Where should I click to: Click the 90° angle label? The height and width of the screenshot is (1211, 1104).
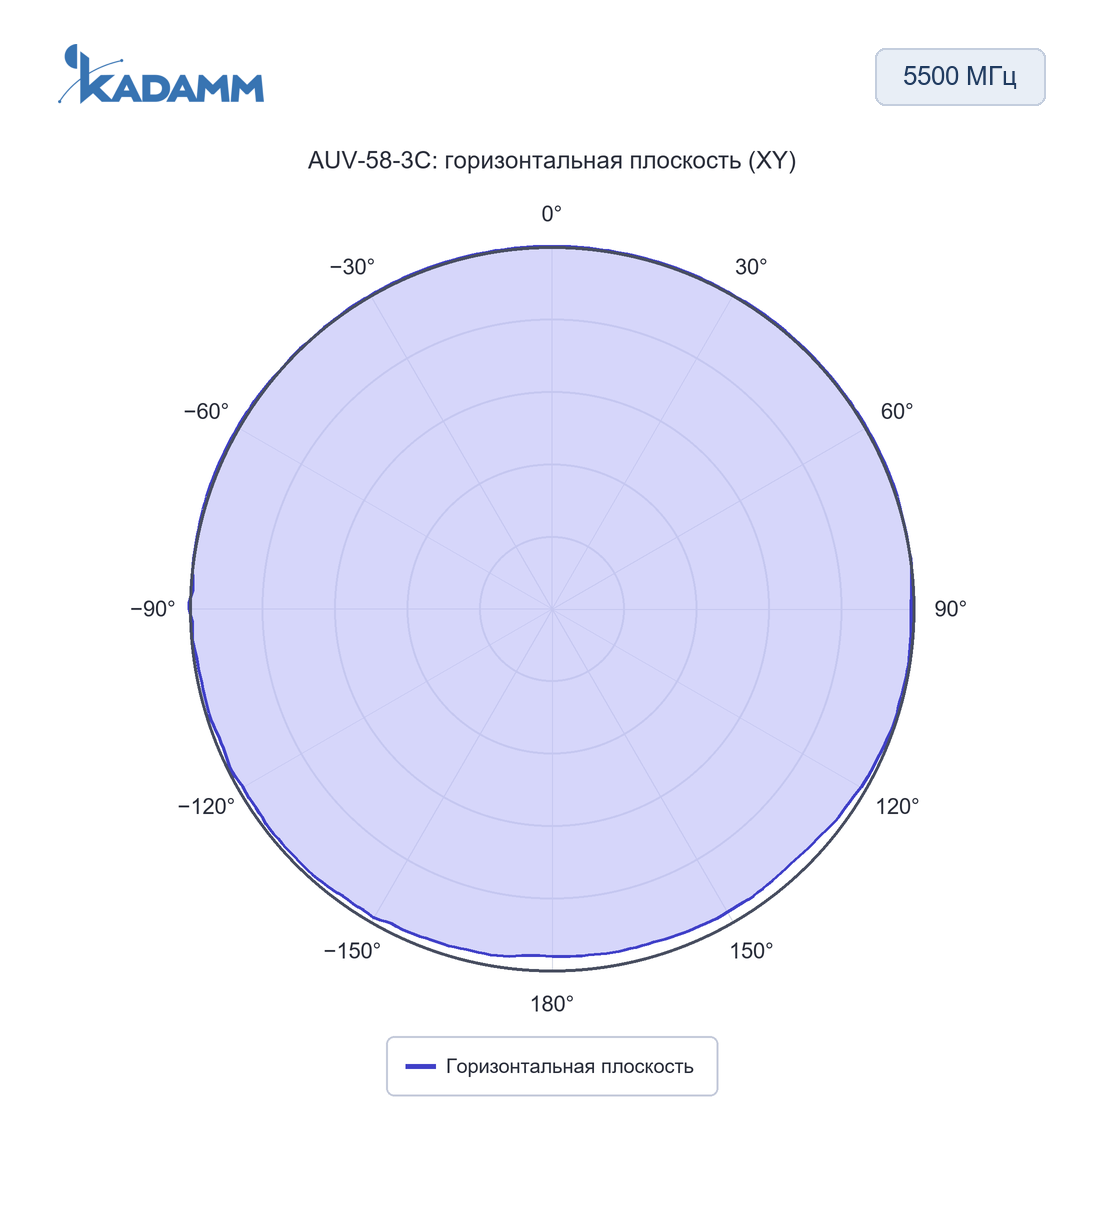tap(951, 609)
